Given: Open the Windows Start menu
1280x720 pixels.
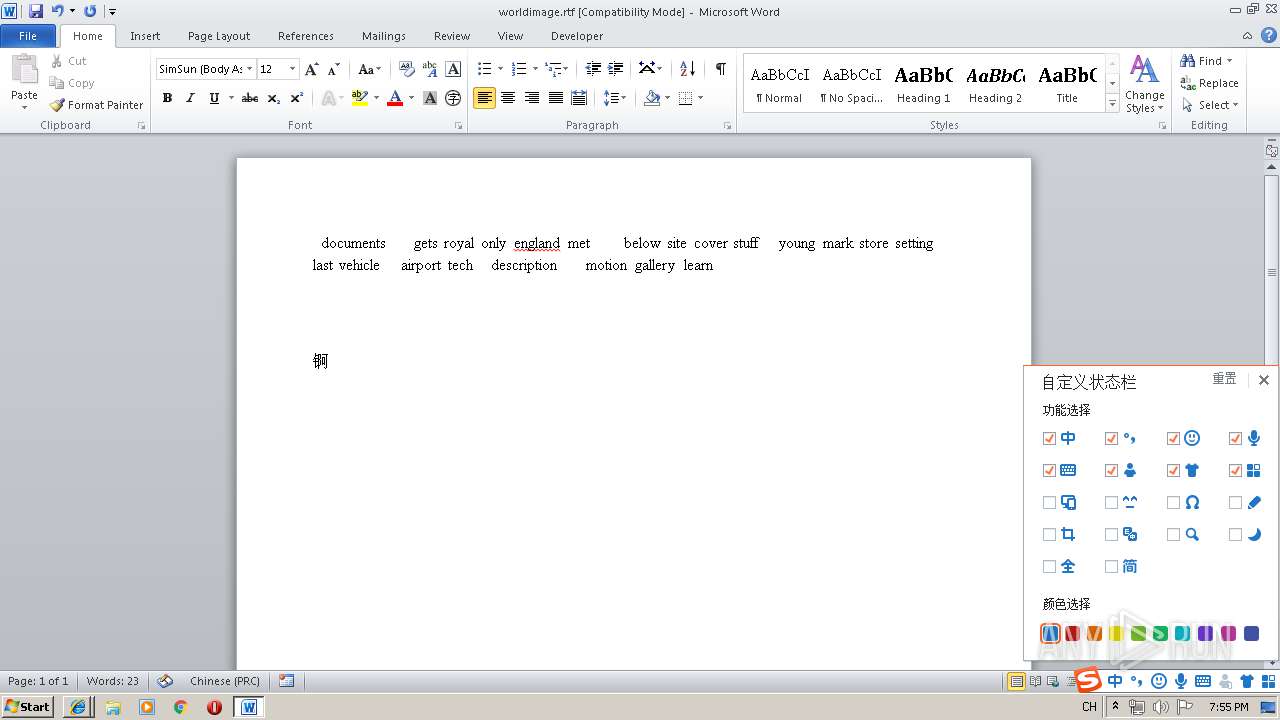Looking at the screenshot, I should click(x=27, y=706).
